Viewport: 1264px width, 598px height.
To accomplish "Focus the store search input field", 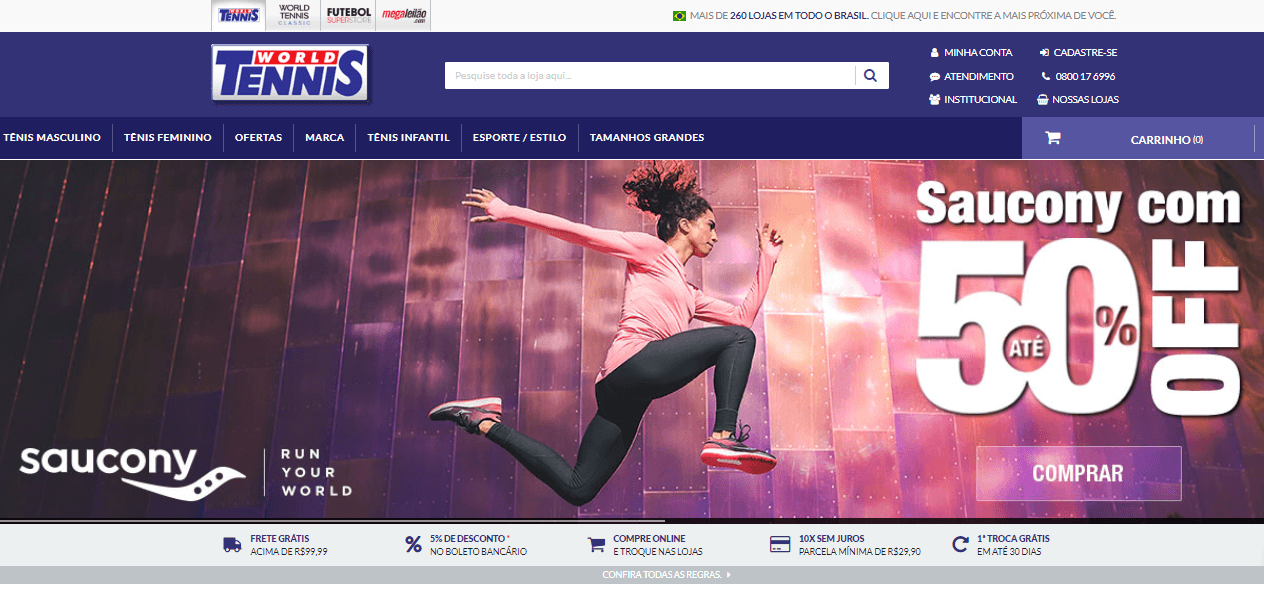I will [x=650, y=76].
